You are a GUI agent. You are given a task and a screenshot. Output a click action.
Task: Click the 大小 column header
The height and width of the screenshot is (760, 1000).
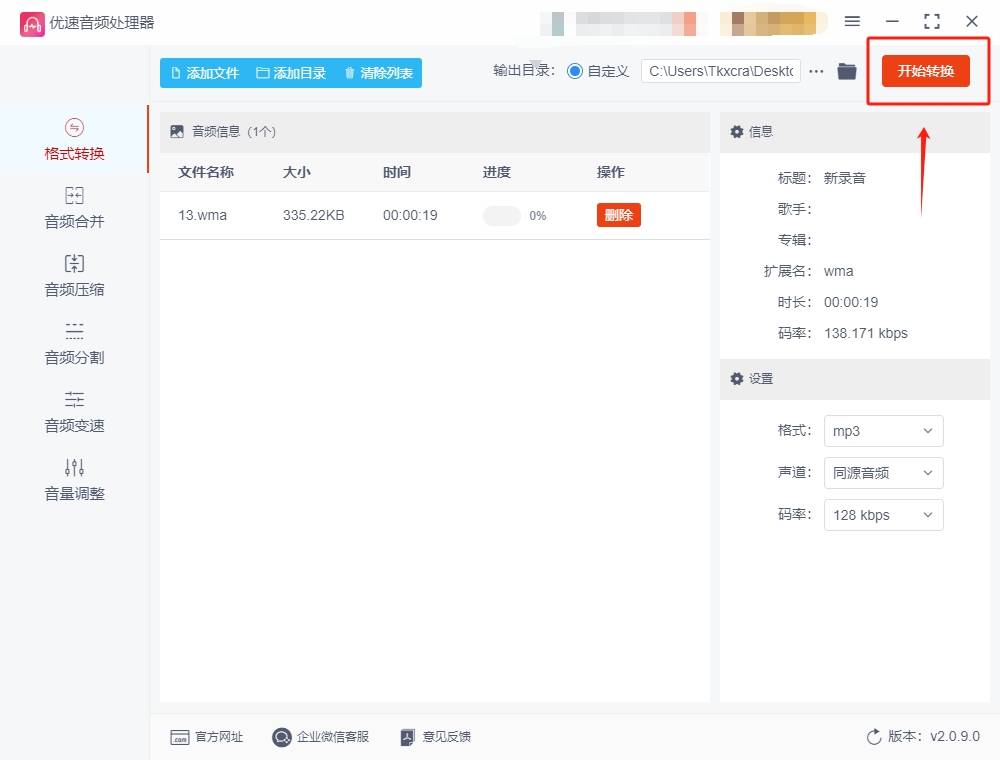[x=297, y=172]
